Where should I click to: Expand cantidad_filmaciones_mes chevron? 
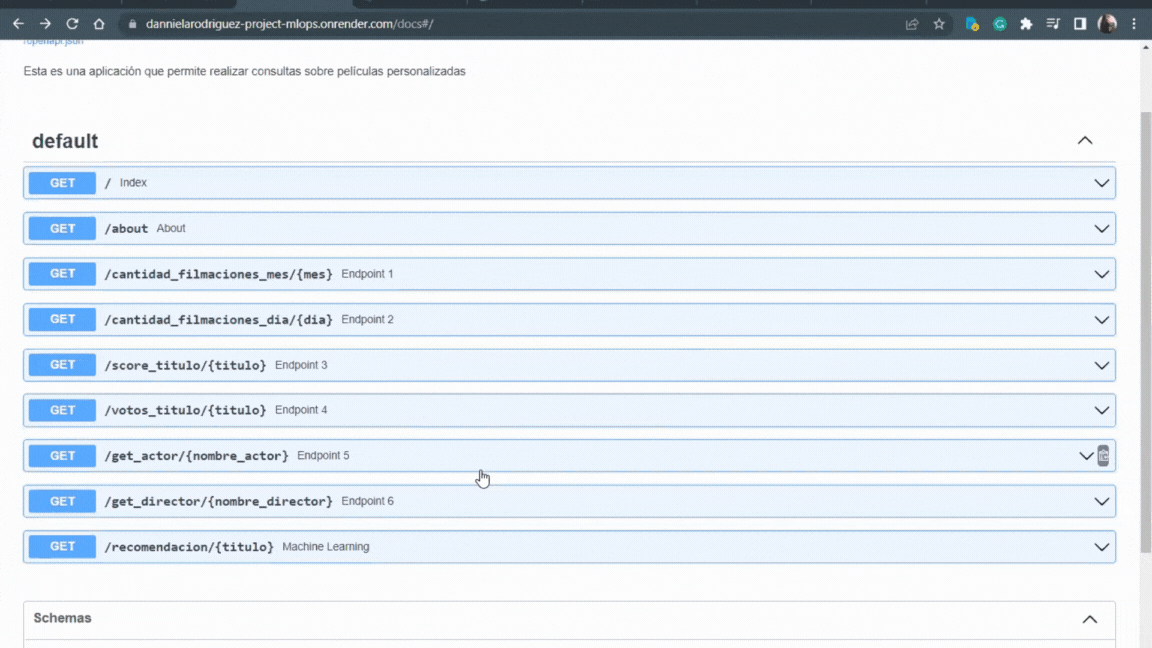click(1101, 274)
